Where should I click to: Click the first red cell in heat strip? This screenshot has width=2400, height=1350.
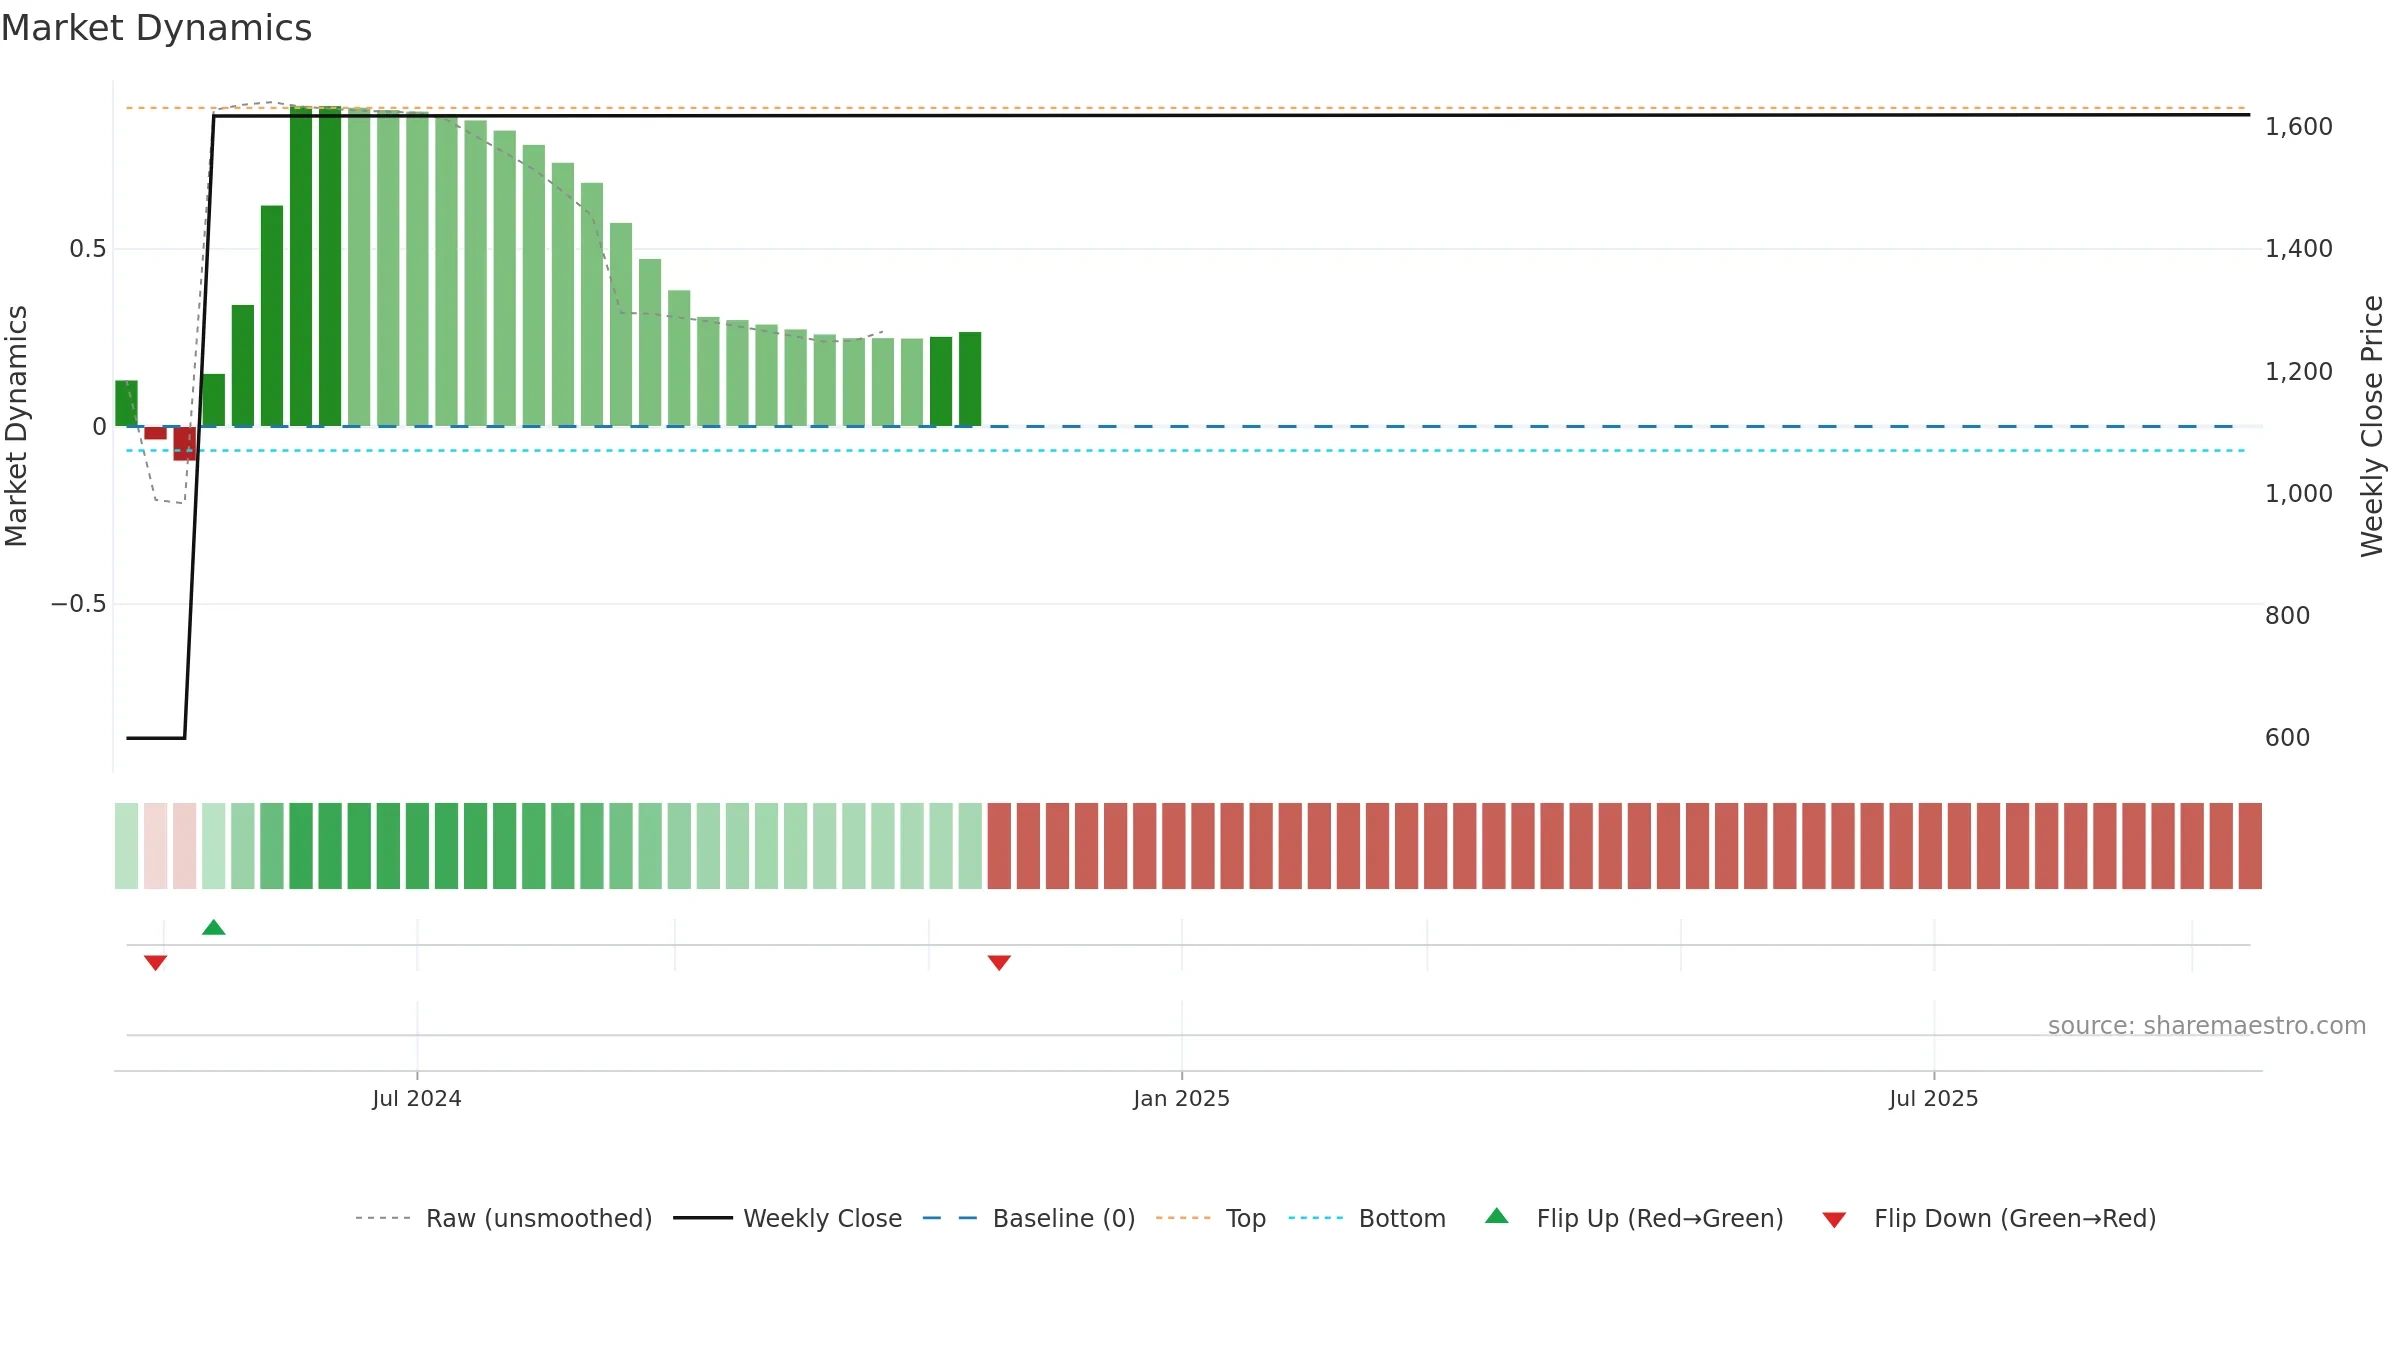[155, 846]
